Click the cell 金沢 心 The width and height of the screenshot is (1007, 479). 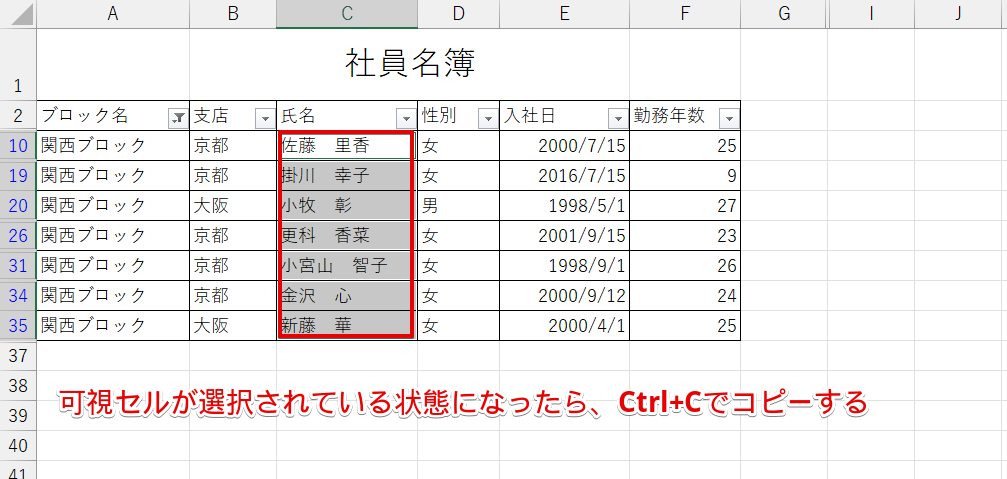point(347,295)
